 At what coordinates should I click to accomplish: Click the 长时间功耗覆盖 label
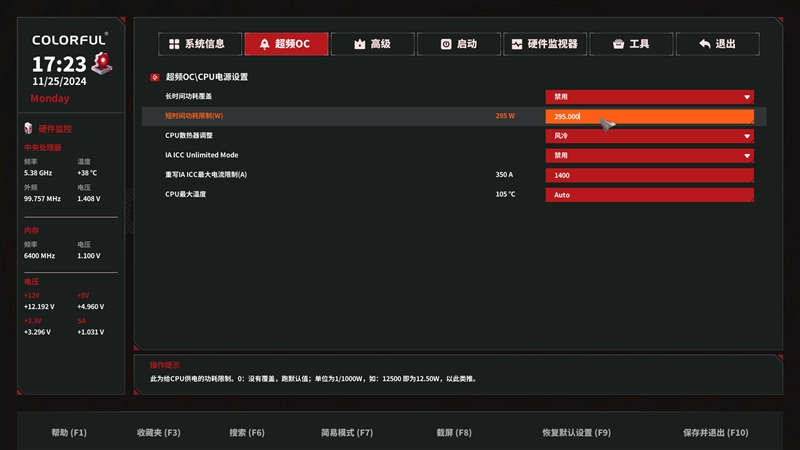point(188,96)
